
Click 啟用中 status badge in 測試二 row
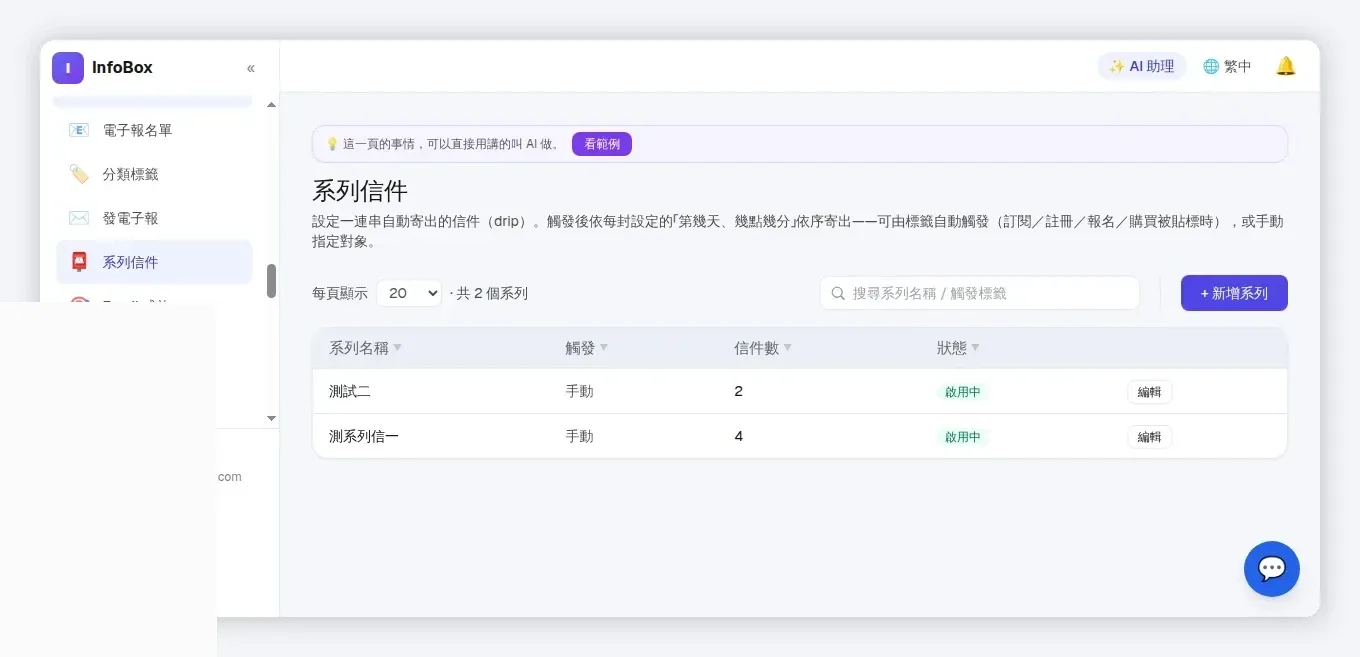coord(963,392)
